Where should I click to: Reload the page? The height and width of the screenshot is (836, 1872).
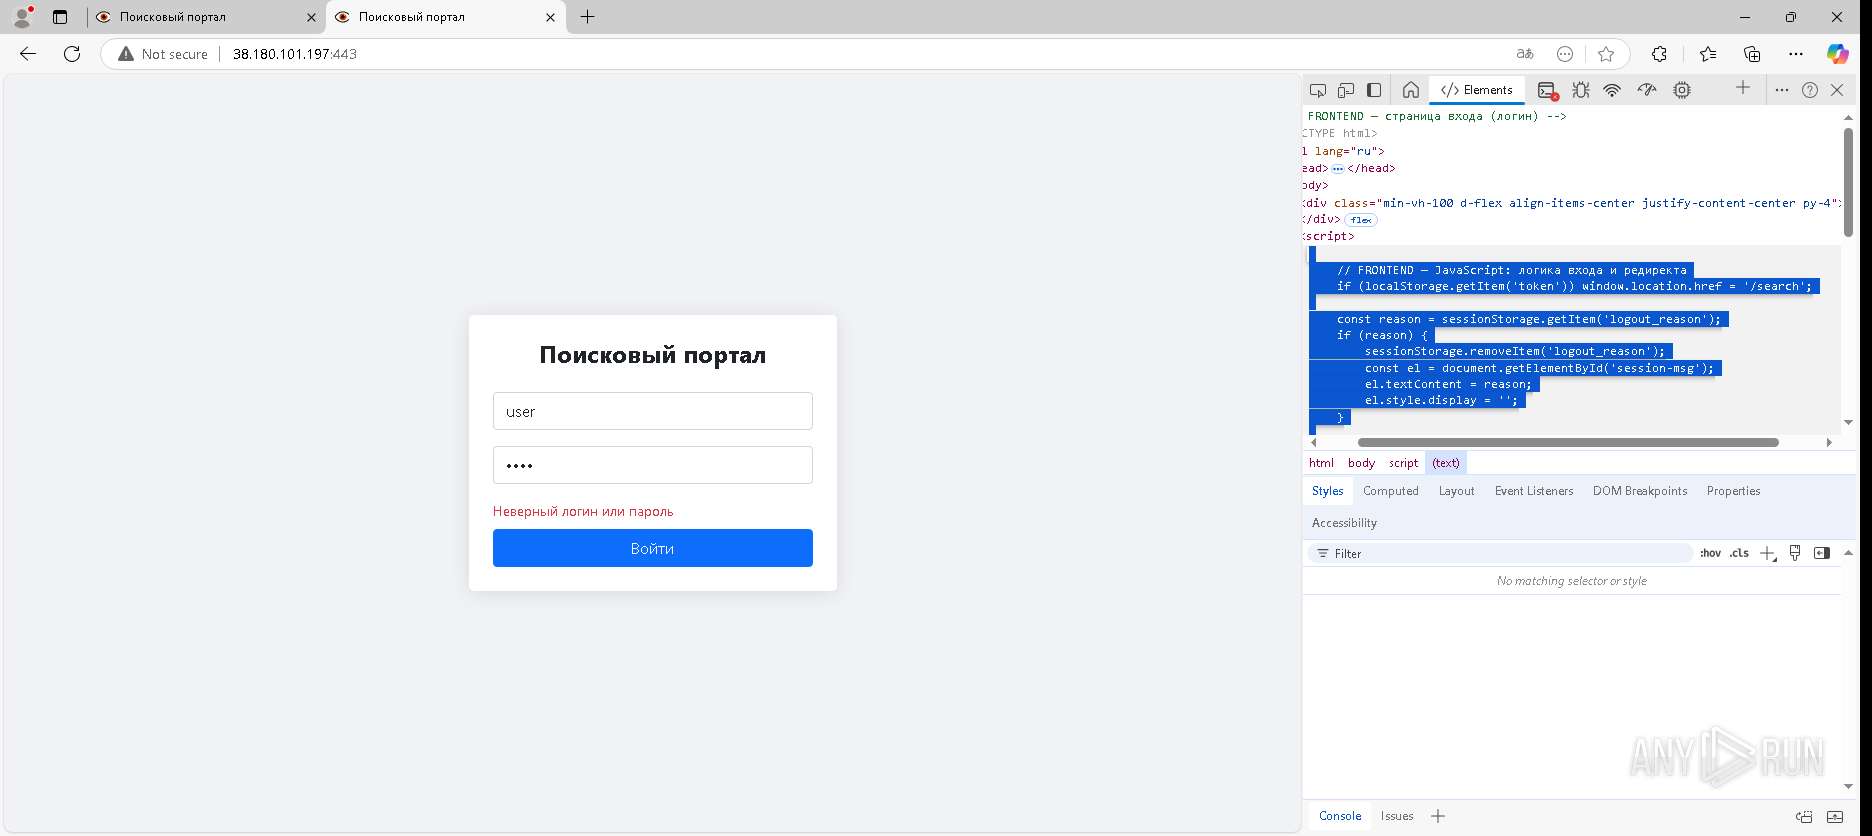[x=72, y=54]
